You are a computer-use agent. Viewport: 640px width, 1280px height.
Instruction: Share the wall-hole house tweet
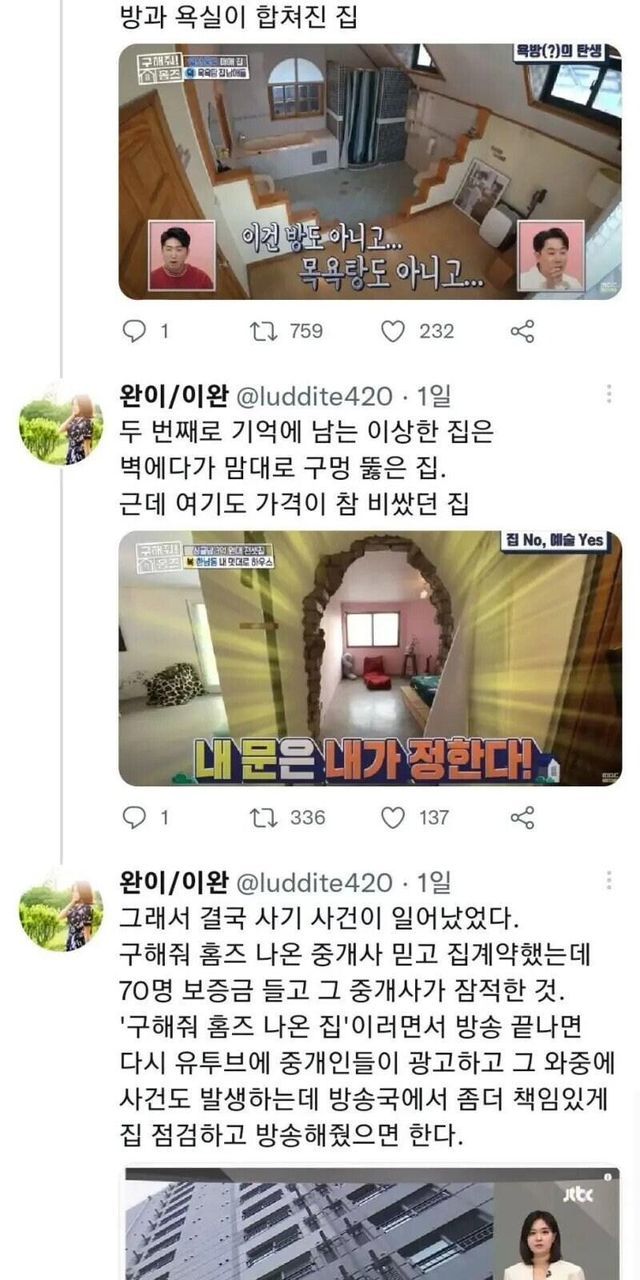pyautogui.click(x=522, y=817)
